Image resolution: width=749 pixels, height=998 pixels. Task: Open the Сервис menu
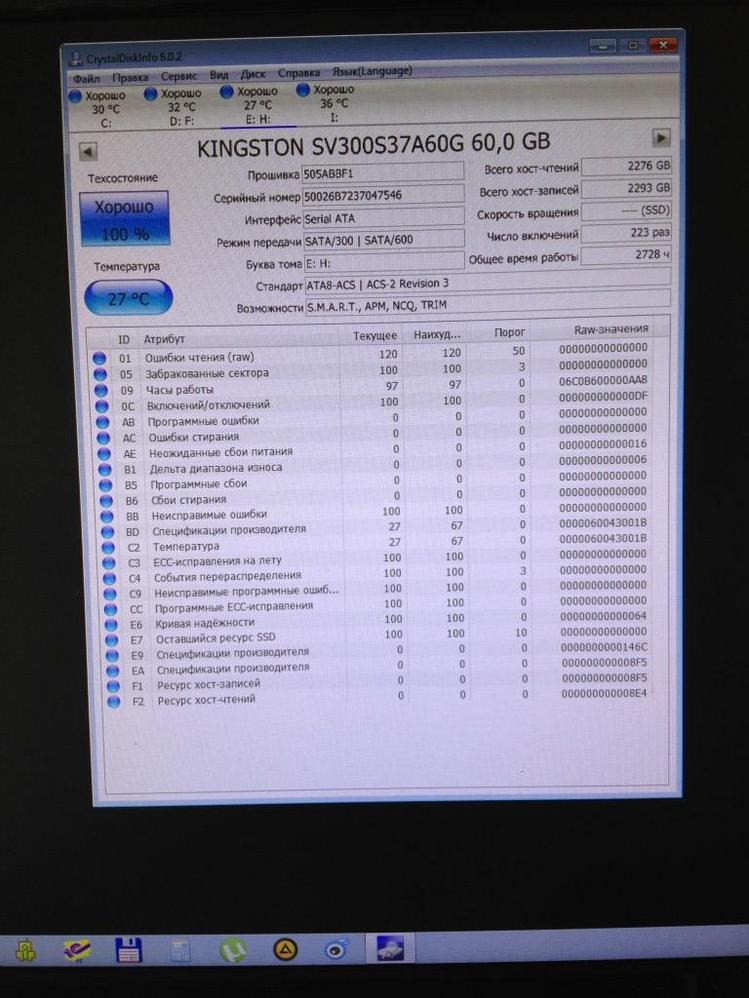point(179,76)
